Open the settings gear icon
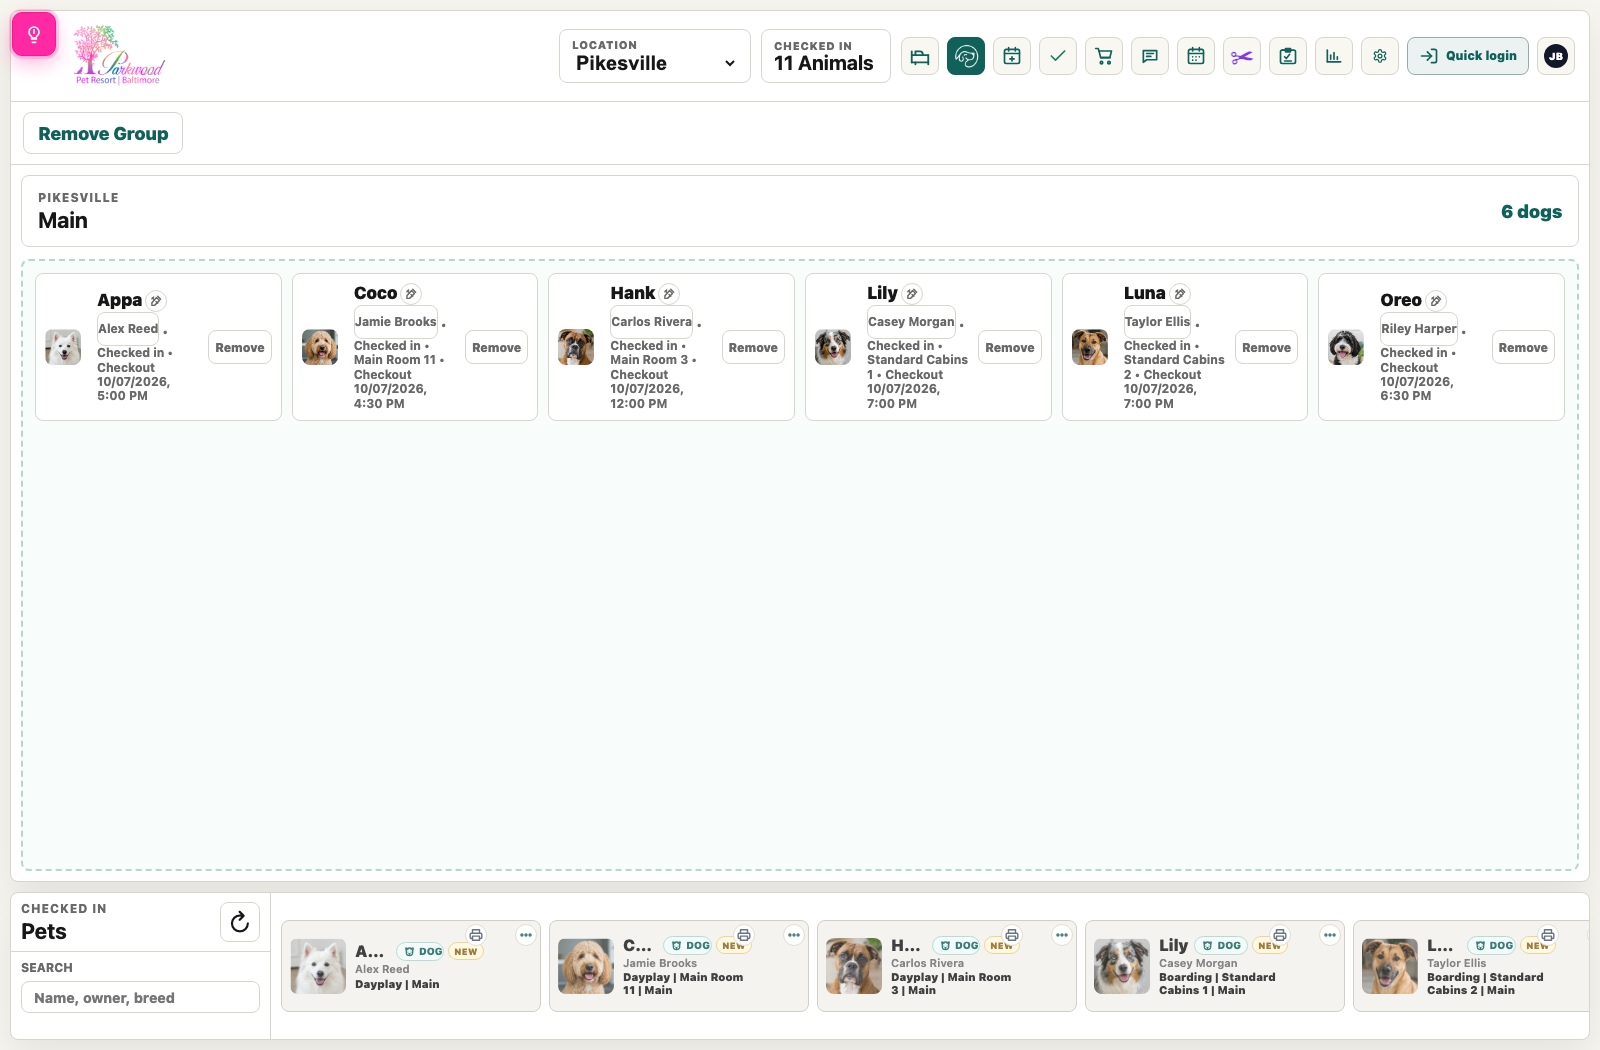1600x1050 pixels. pyautogui.click(x=1380, y=56)
